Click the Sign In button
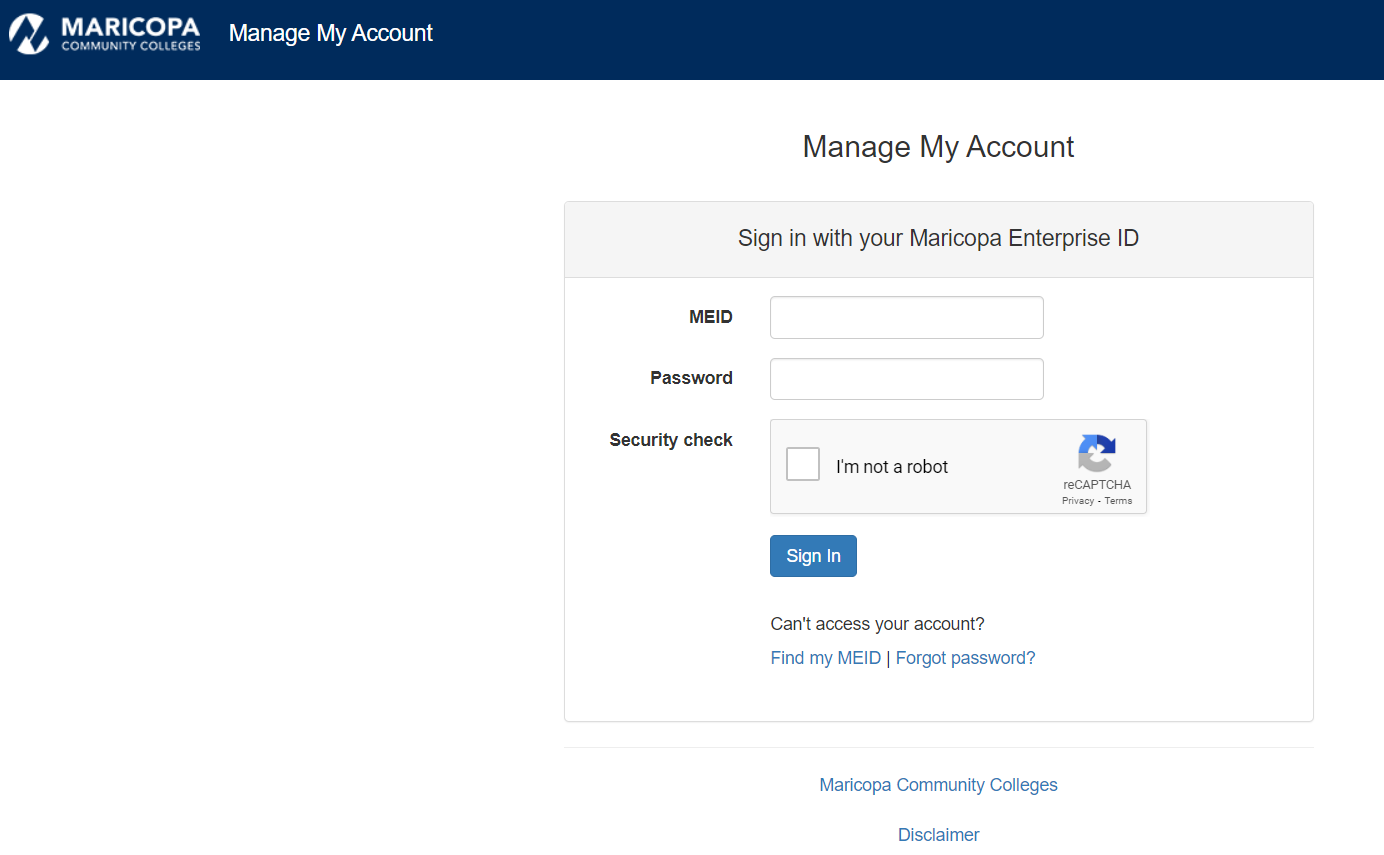This screenshot has width=1384, height=855. [813, 556]
